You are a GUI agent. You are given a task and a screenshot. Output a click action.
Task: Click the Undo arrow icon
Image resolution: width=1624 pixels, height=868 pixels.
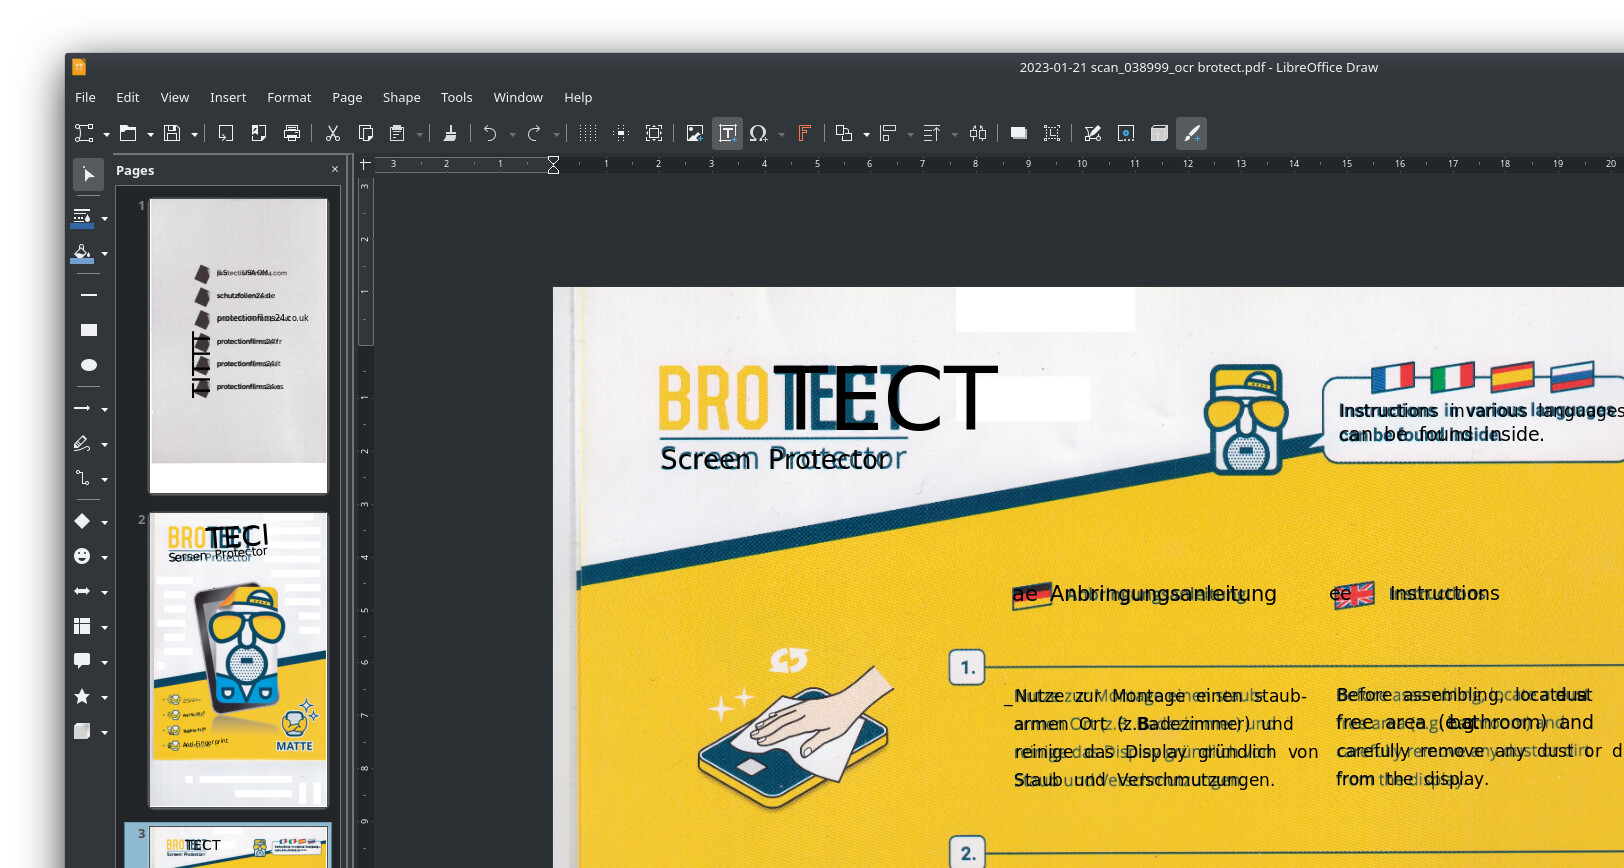490,133
